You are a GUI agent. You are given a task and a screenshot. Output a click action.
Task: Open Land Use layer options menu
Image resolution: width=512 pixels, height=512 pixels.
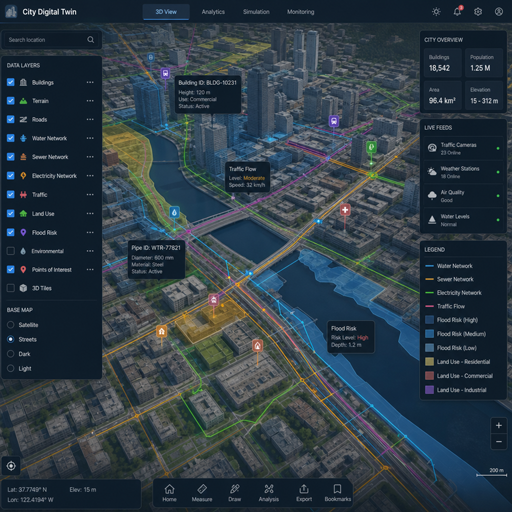(x=90, y=213)
